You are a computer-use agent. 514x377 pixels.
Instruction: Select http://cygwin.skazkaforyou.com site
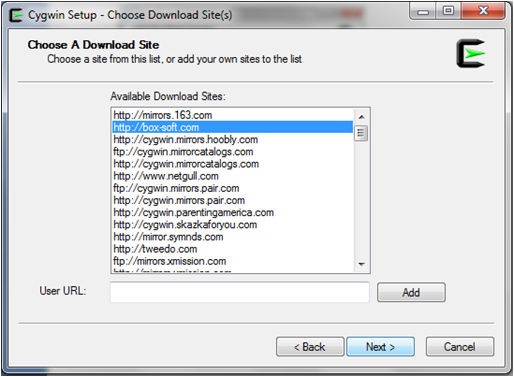(x=233, y=225)
